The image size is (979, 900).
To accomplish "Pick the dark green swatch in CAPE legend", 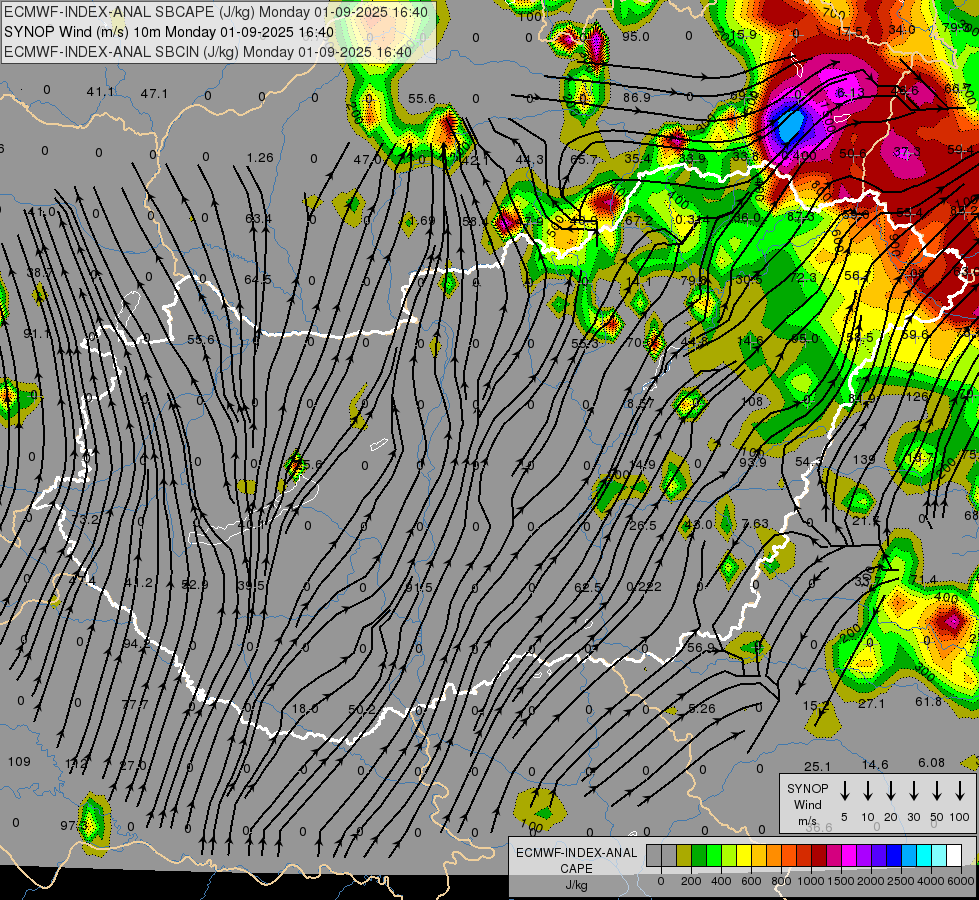I will 699,856.
